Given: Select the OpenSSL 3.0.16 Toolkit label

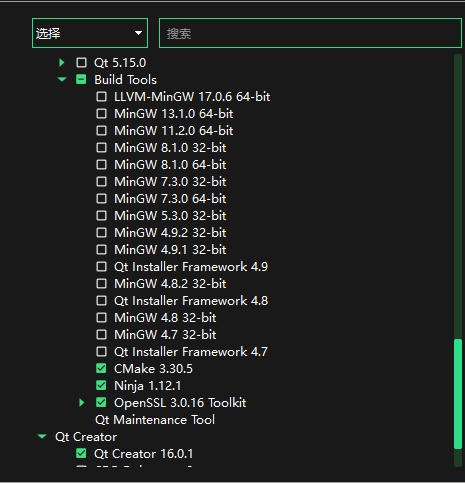Looking at the screenshot, I should pos(180,402).
